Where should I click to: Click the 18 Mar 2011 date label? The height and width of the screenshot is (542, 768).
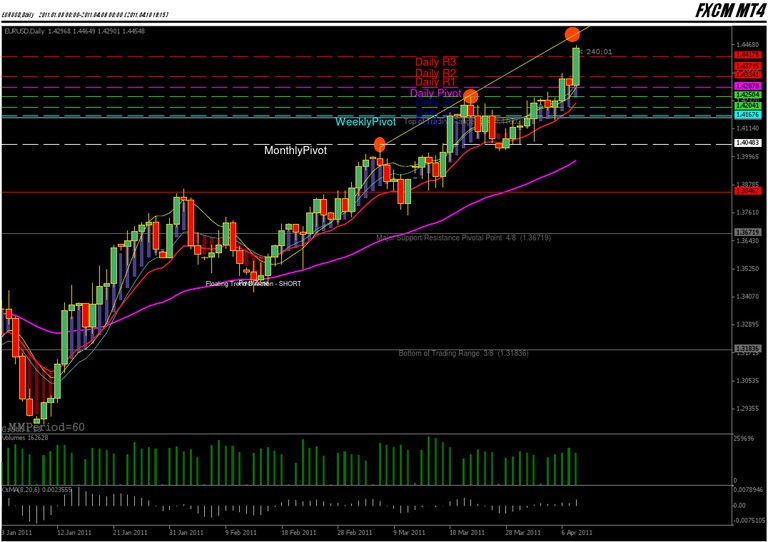coord(467,532)
